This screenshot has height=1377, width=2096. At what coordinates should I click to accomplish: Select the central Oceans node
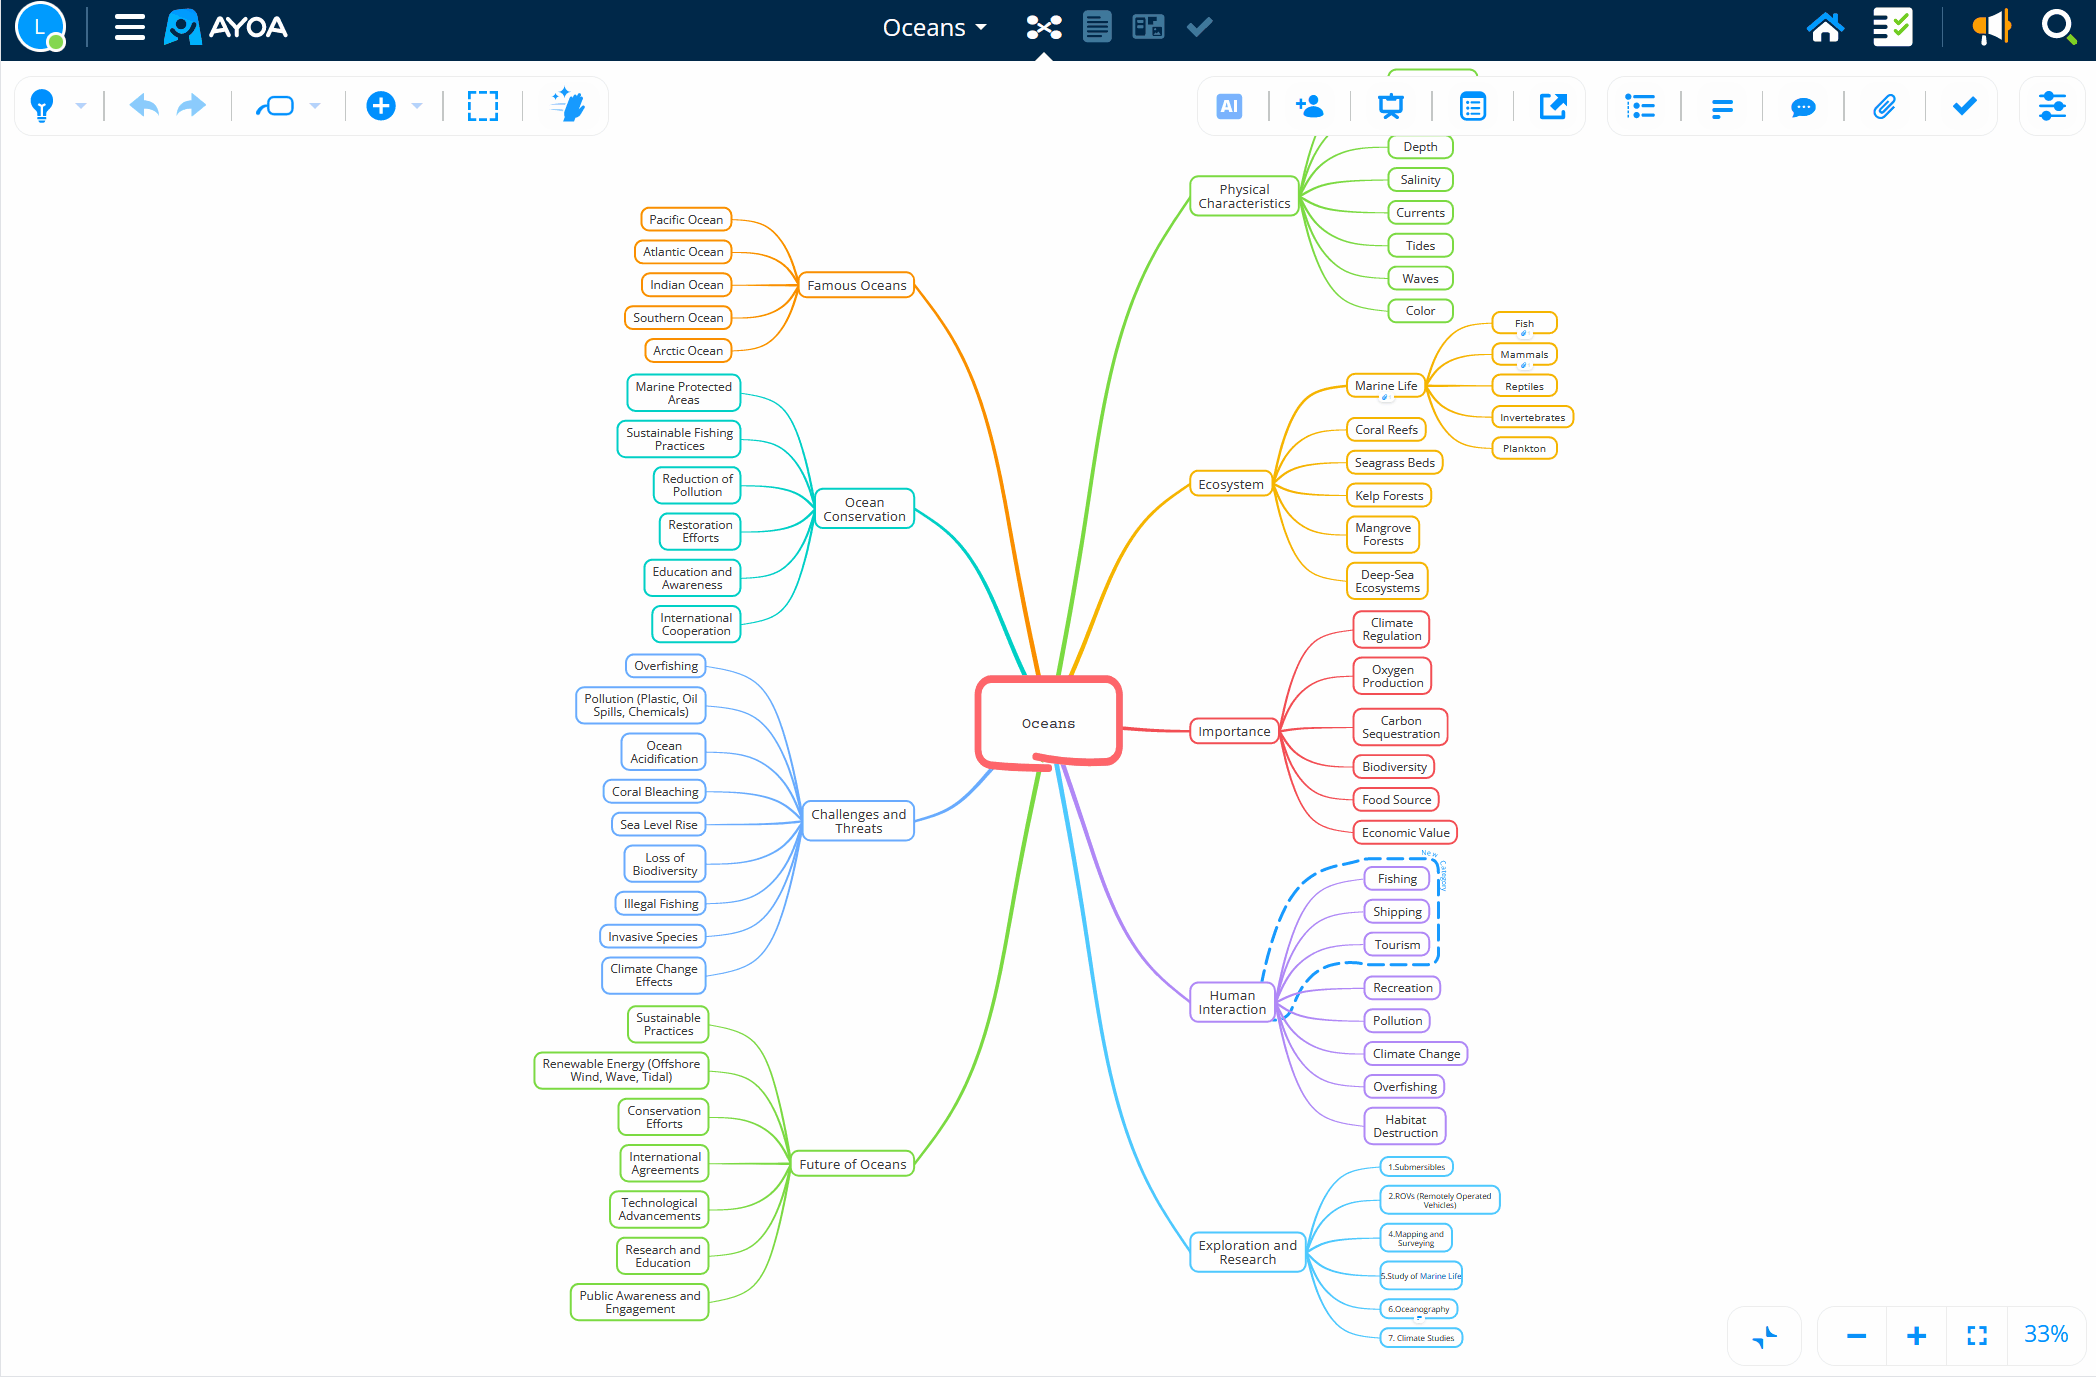point(1049,723)
